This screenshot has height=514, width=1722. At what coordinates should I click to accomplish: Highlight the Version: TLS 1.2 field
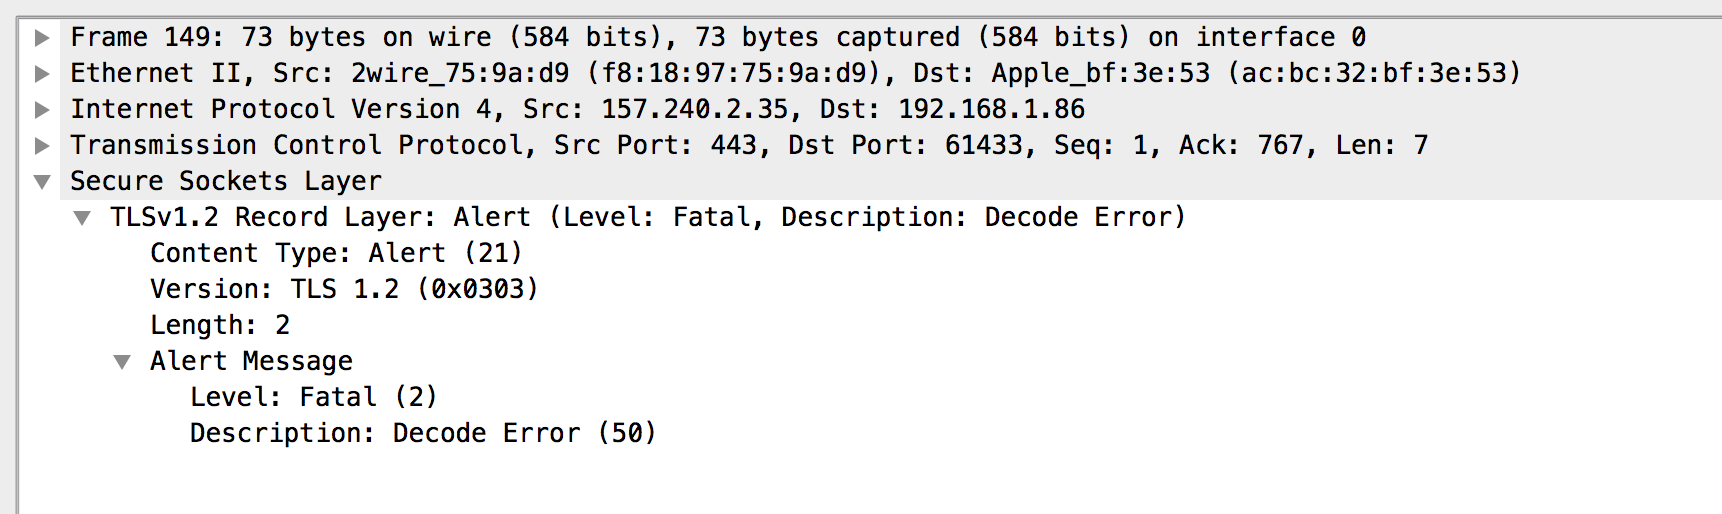click(344, 290)
